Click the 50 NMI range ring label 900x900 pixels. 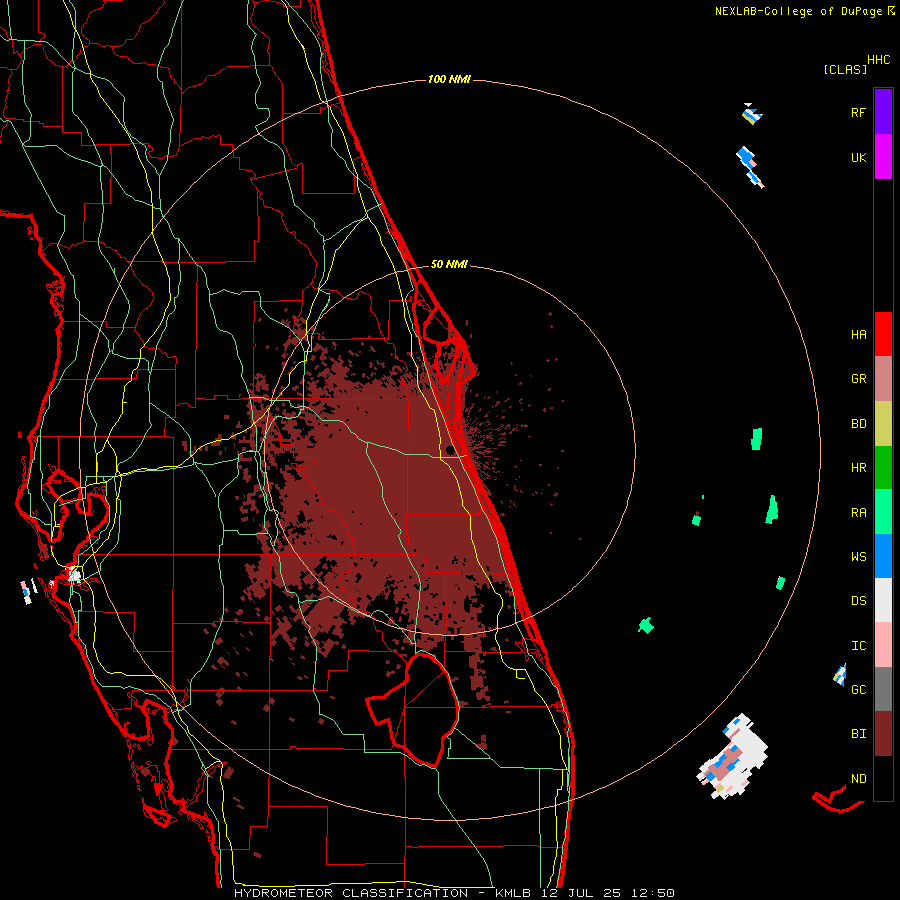(449, 264)
